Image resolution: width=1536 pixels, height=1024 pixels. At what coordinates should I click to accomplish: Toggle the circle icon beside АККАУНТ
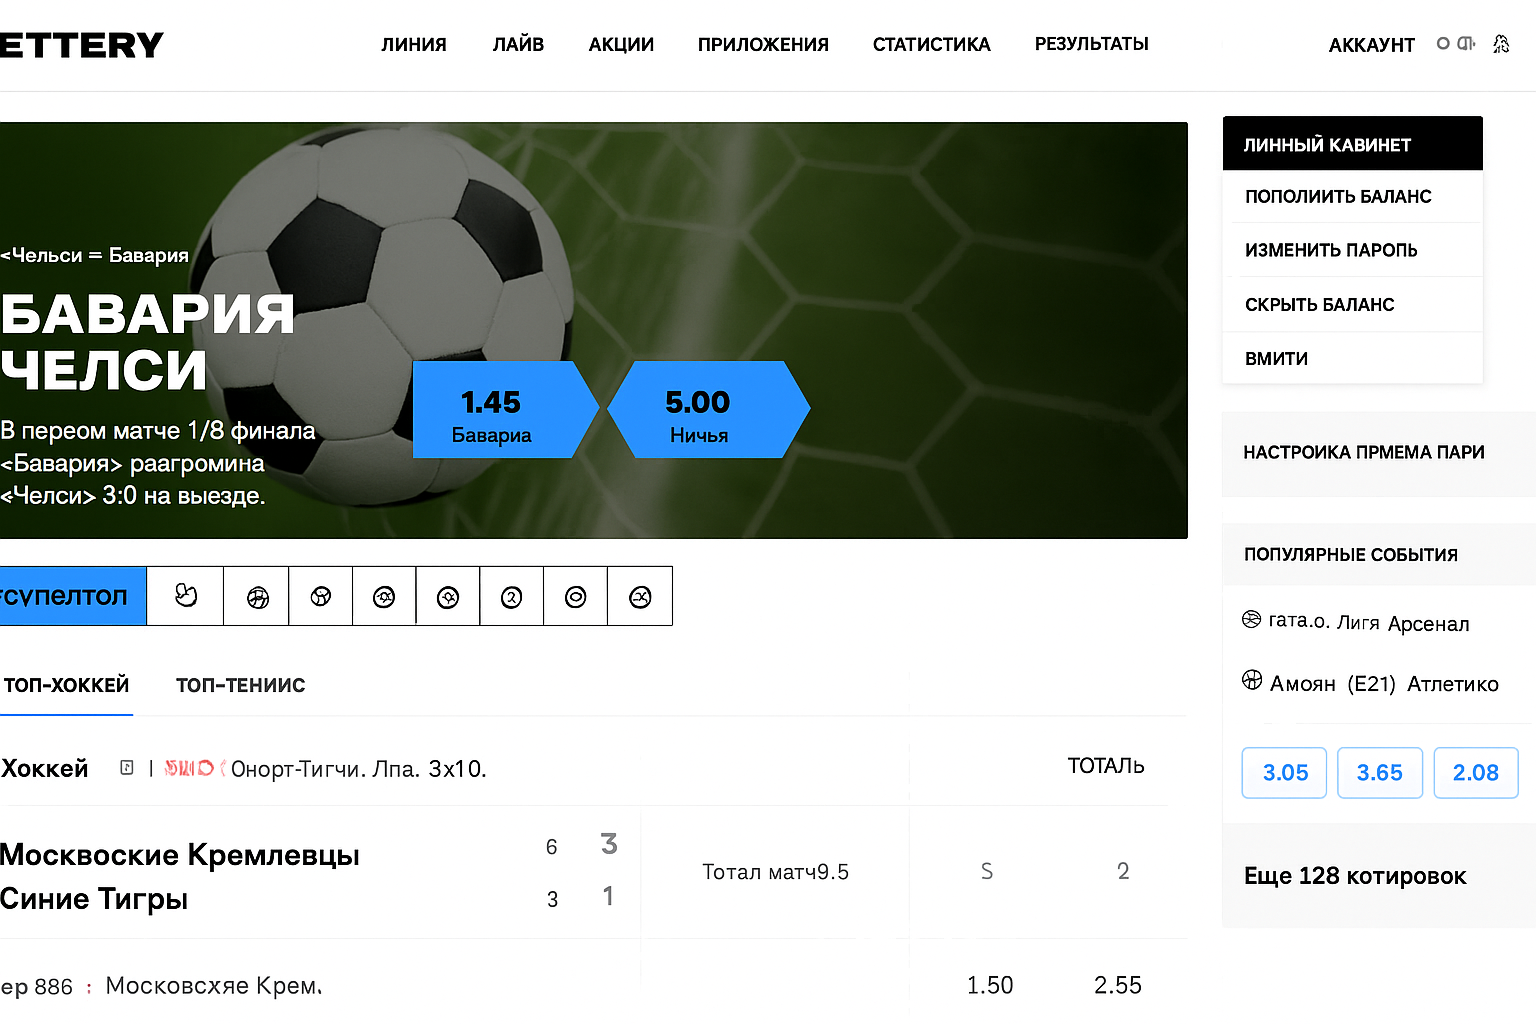click(x=1443, y=43)
